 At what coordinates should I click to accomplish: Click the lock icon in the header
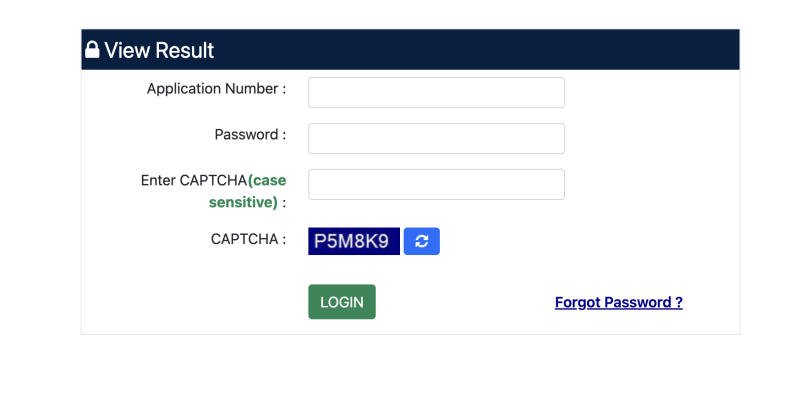click(92, 50)
